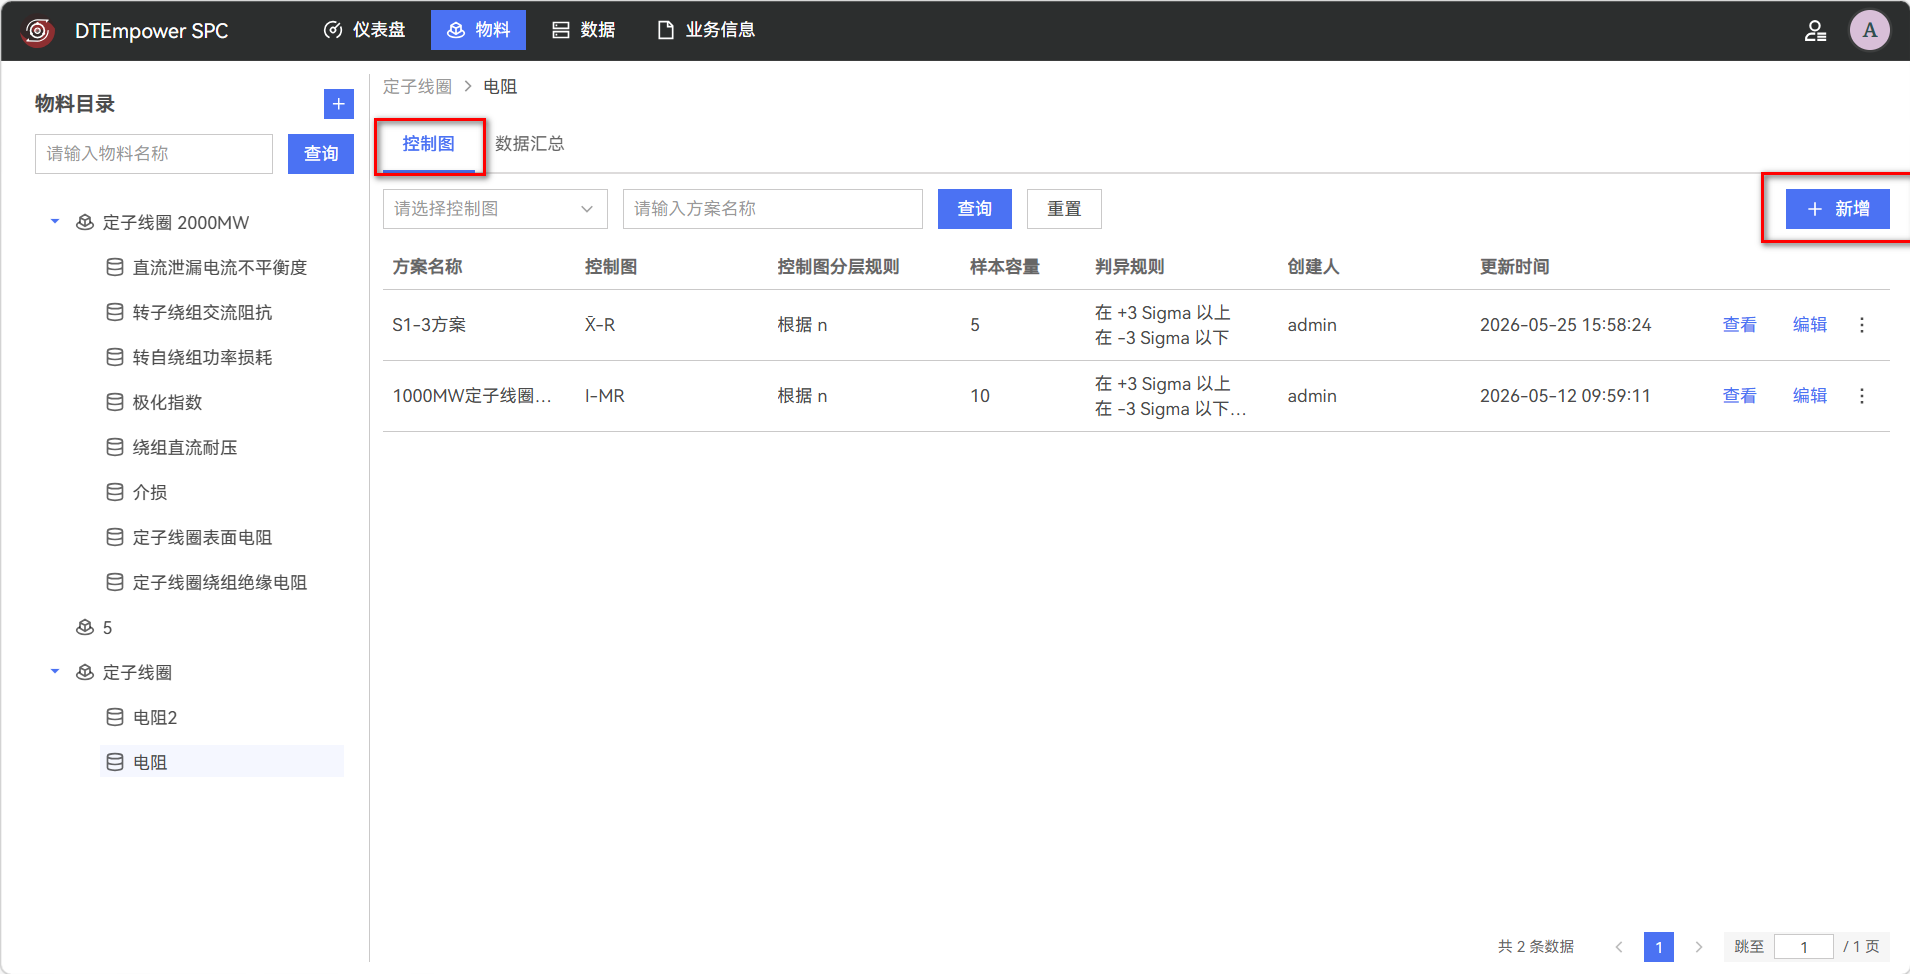
Task: Open more options for S1-3方案 row
Action: [1862, 325]
